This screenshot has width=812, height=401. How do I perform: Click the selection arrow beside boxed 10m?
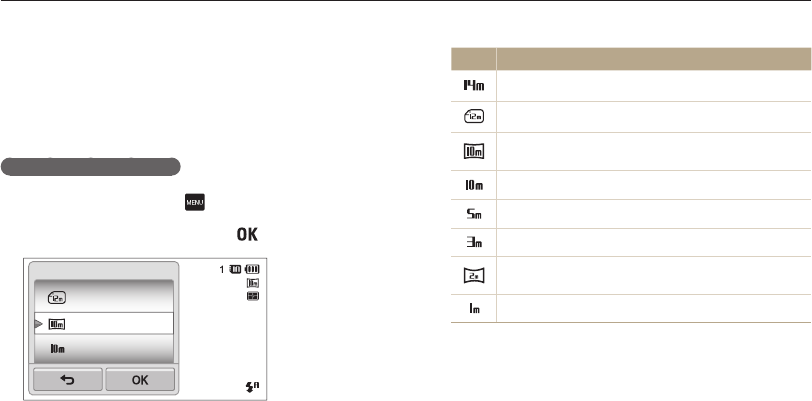coord(39,323)
